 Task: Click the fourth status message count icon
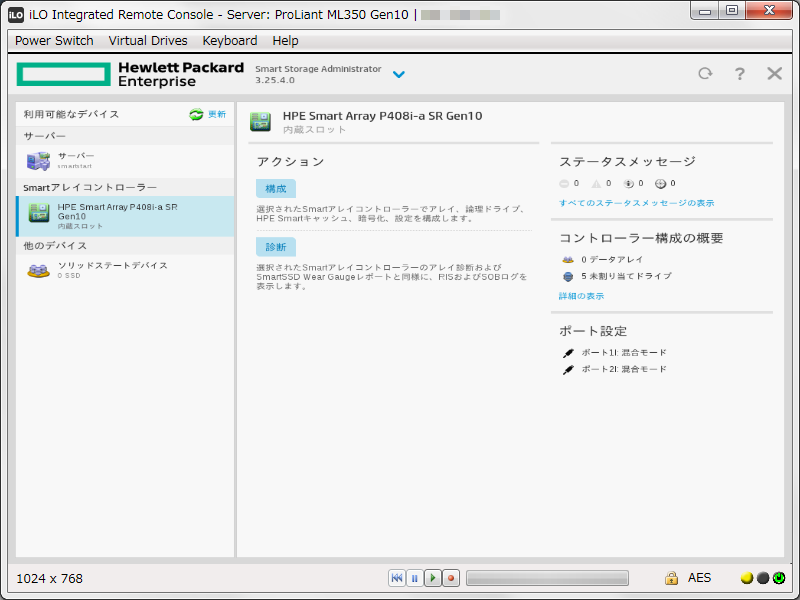click(x=661, y=184)
